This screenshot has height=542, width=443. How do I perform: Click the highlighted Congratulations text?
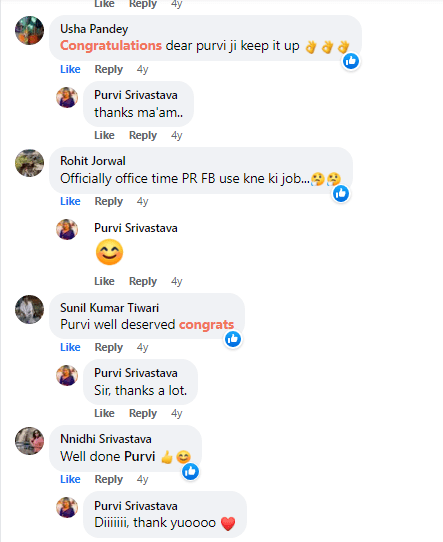pos(111,46)
